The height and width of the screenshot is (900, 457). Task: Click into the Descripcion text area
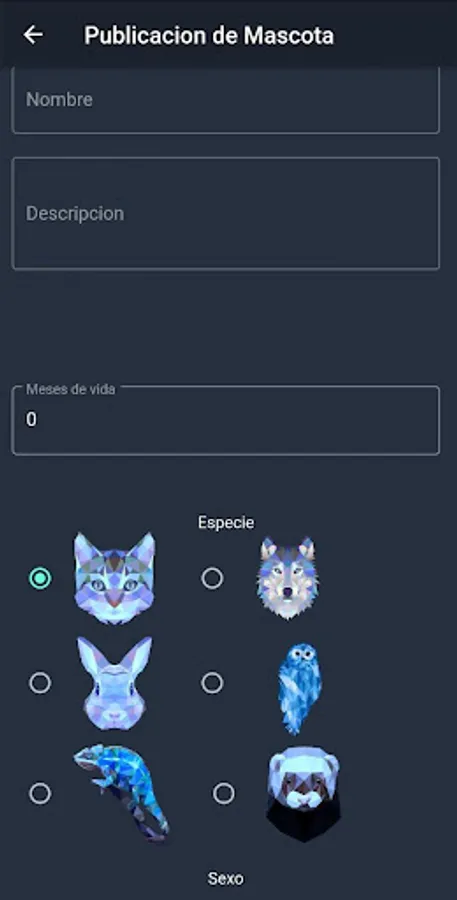(226, 213)
